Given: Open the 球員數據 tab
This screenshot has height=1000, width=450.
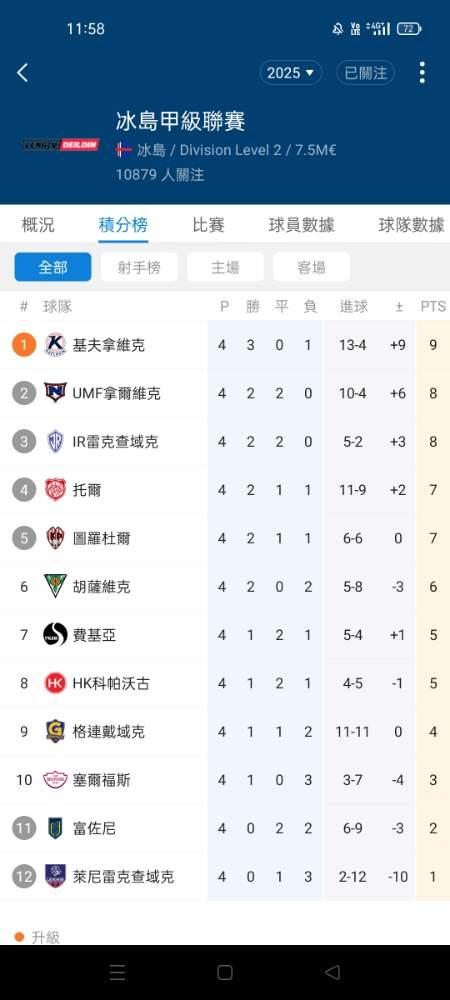Looking at the screenshot, I should [301, 224].
